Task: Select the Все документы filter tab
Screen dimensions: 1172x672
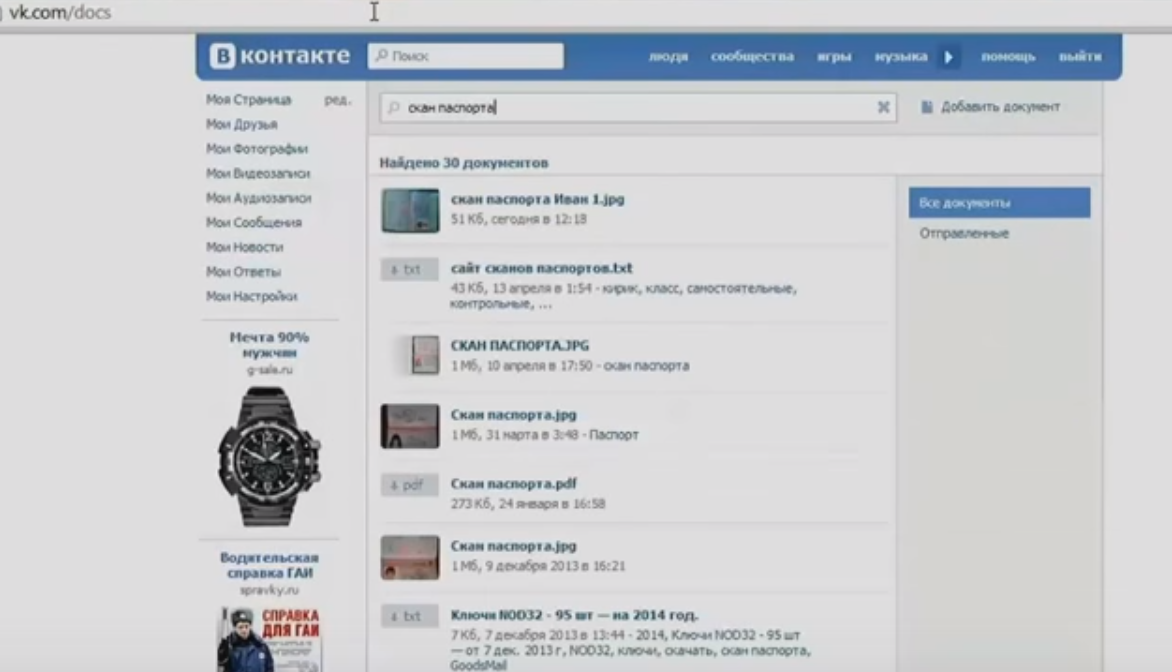Action: [999, 203]
